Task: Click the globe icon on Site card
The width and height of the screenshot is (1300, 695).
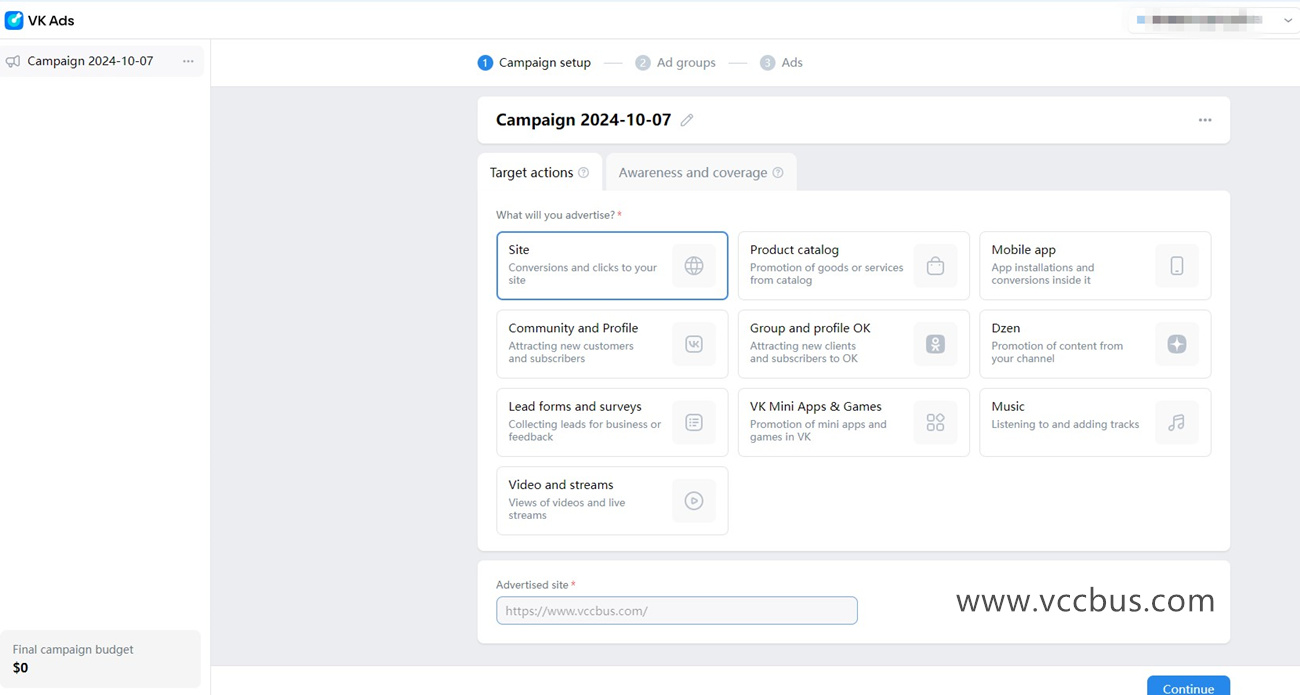Action: [x=693, y=266]
